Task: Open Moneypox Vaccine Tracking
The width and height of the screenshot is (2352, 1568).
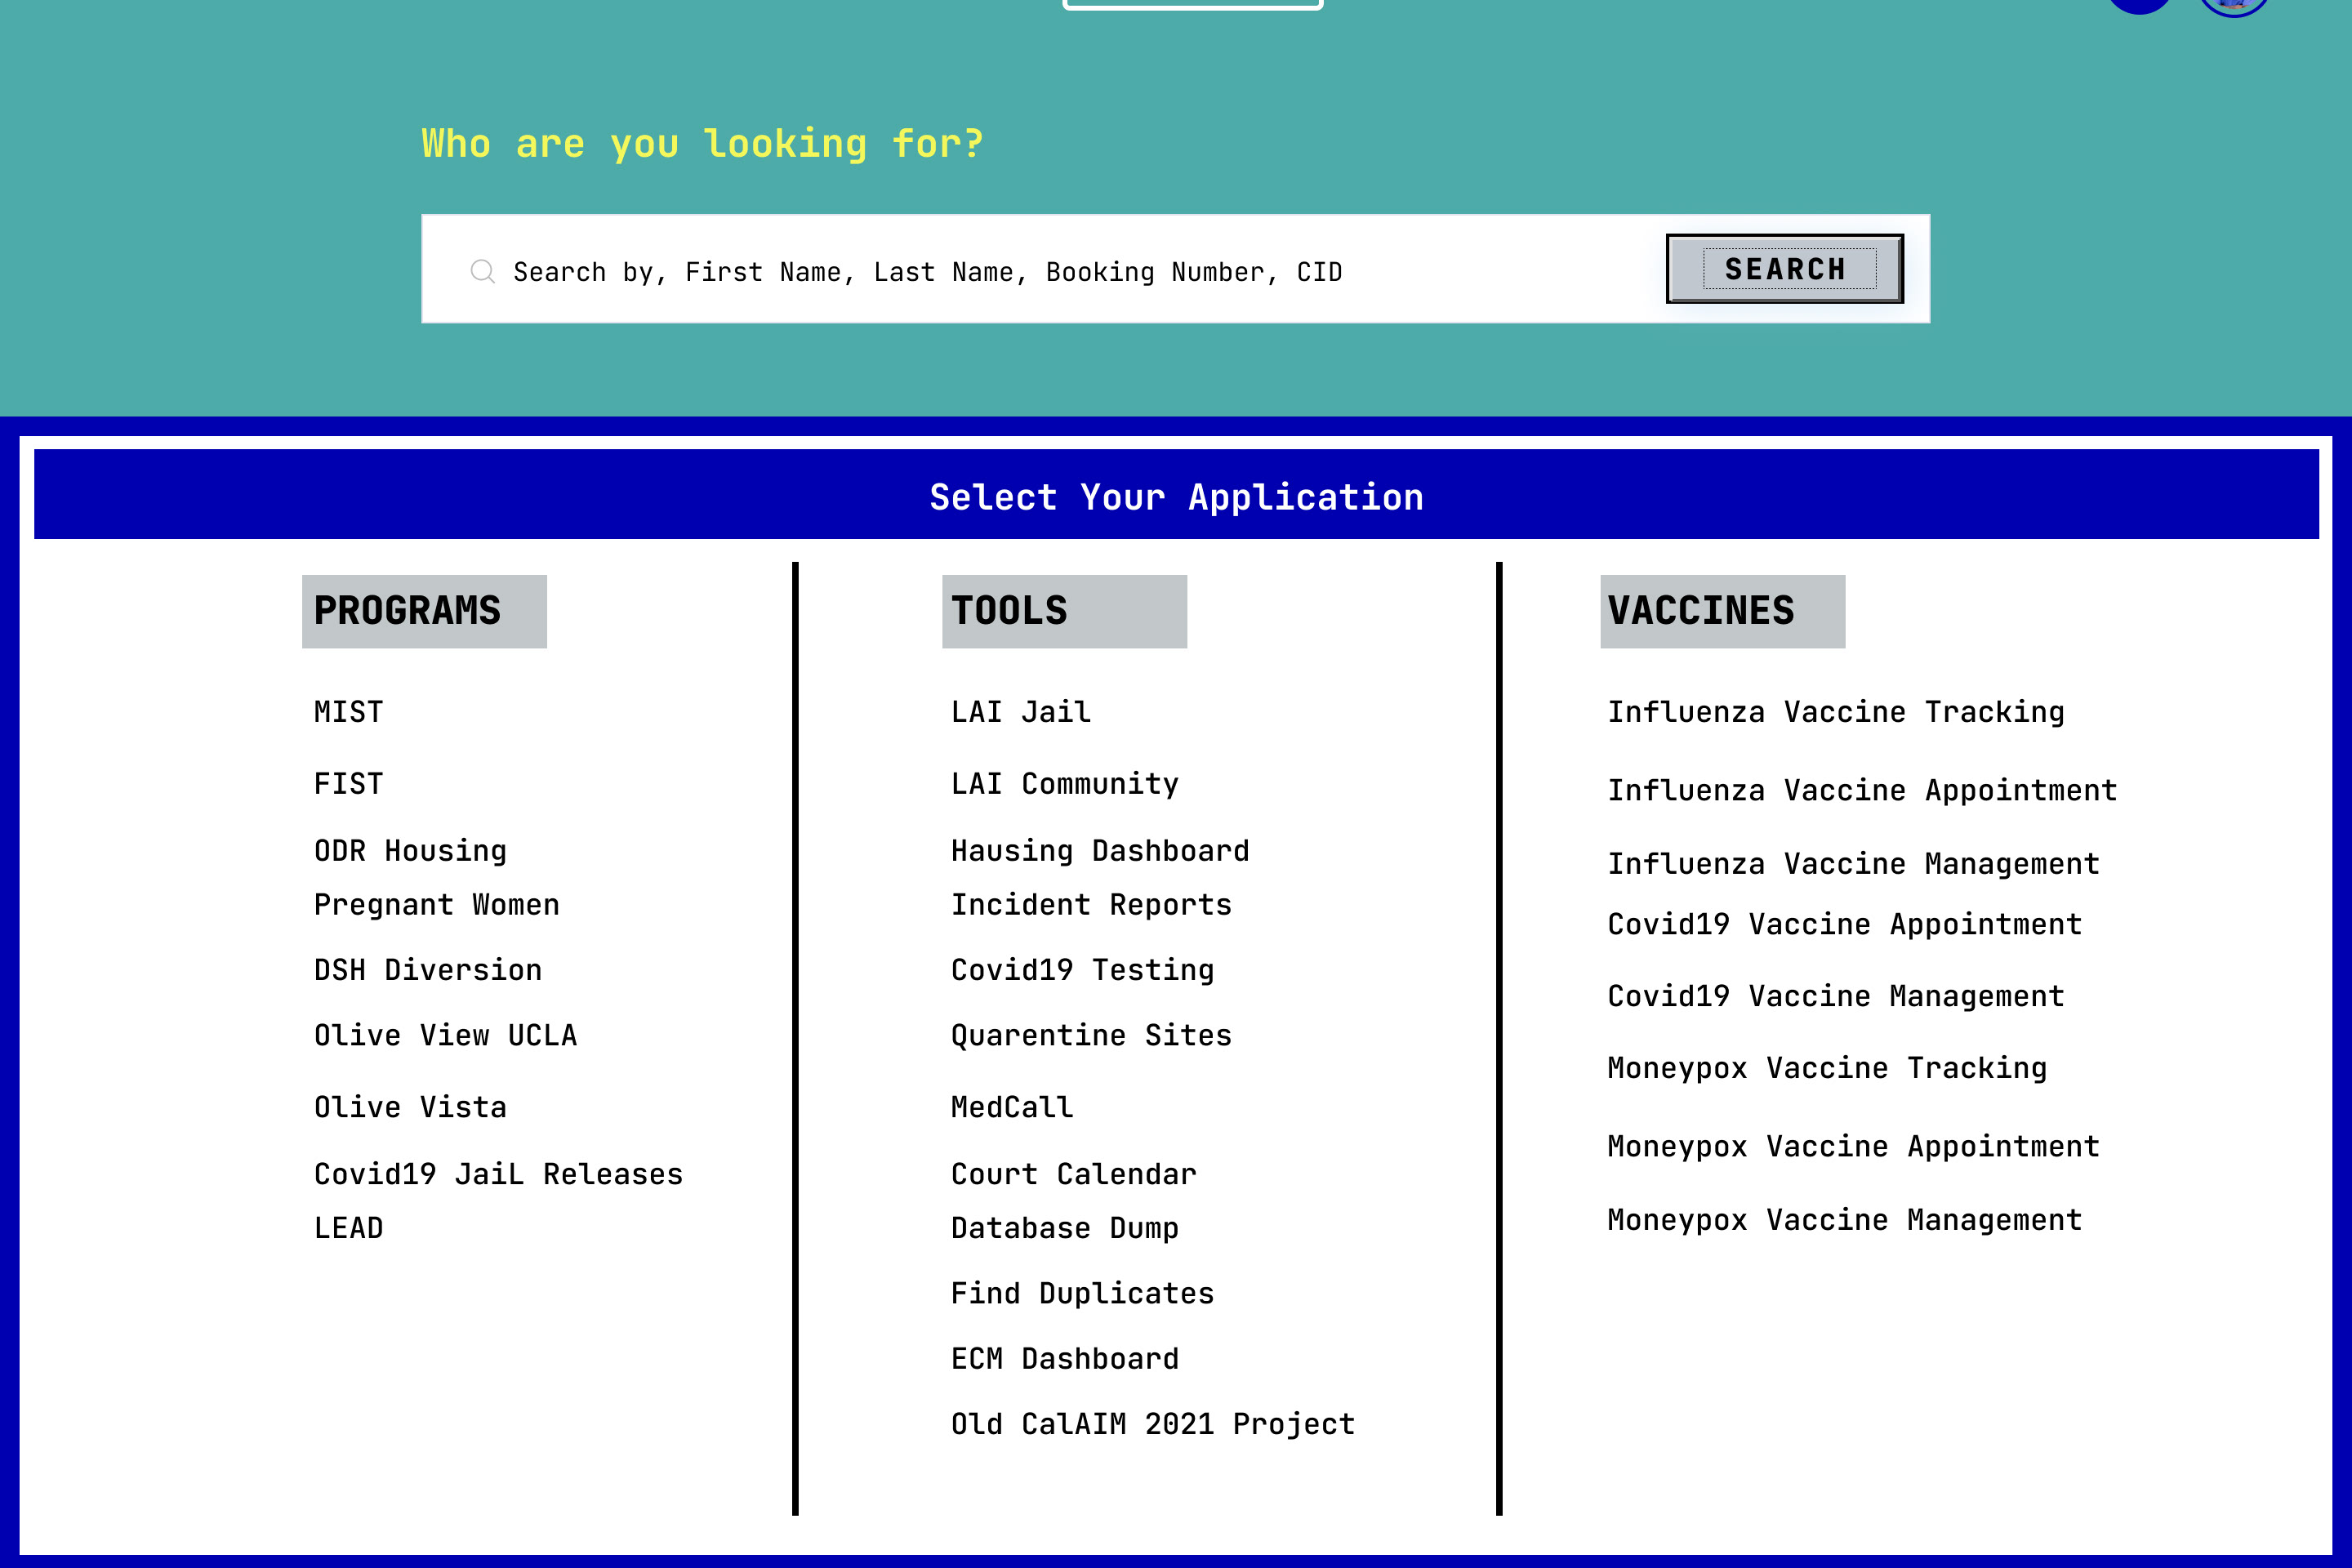Action: pos(1827,1068)
